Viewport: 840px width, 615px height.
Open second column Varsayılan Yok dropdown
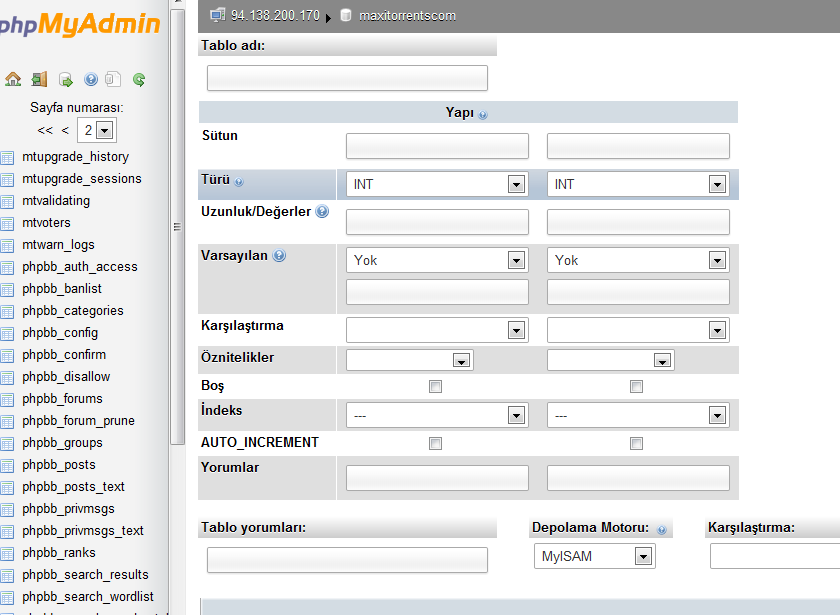pyautogui.click(x=638, y=260)
